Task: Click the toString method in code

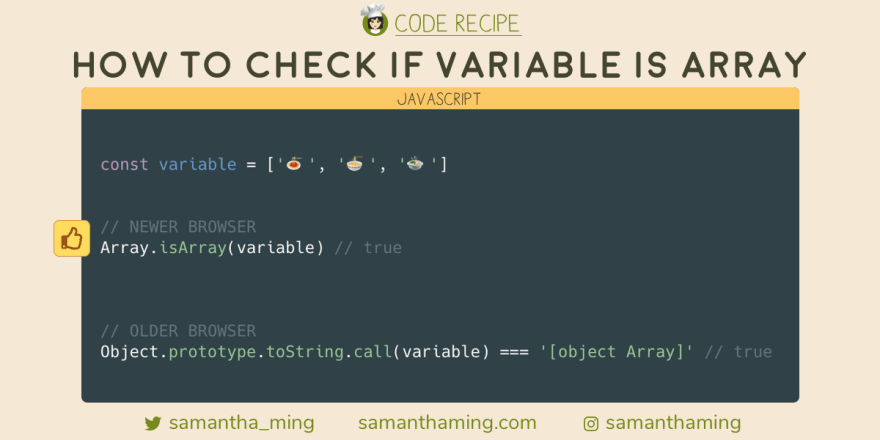Action: coord(305,352)
